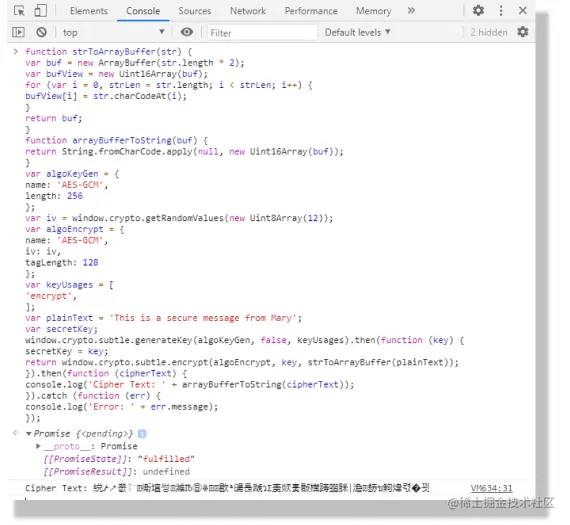The width and height of the screenshot is (570, 525).
Task: Click the [[PromiseState]] "fulfilled" row
Action: pyautogui.click(x=119, y=459)
